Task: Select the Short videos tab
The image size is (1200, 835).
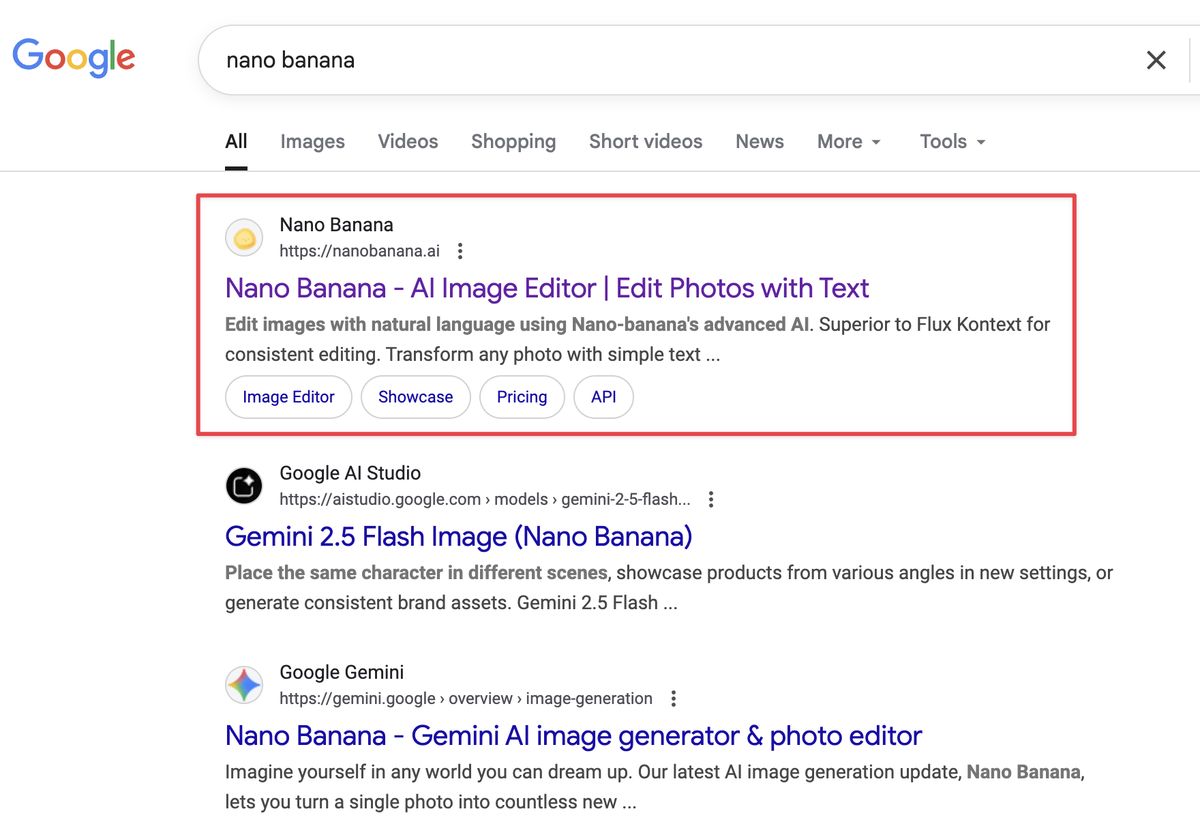Action: click(645, 141)
